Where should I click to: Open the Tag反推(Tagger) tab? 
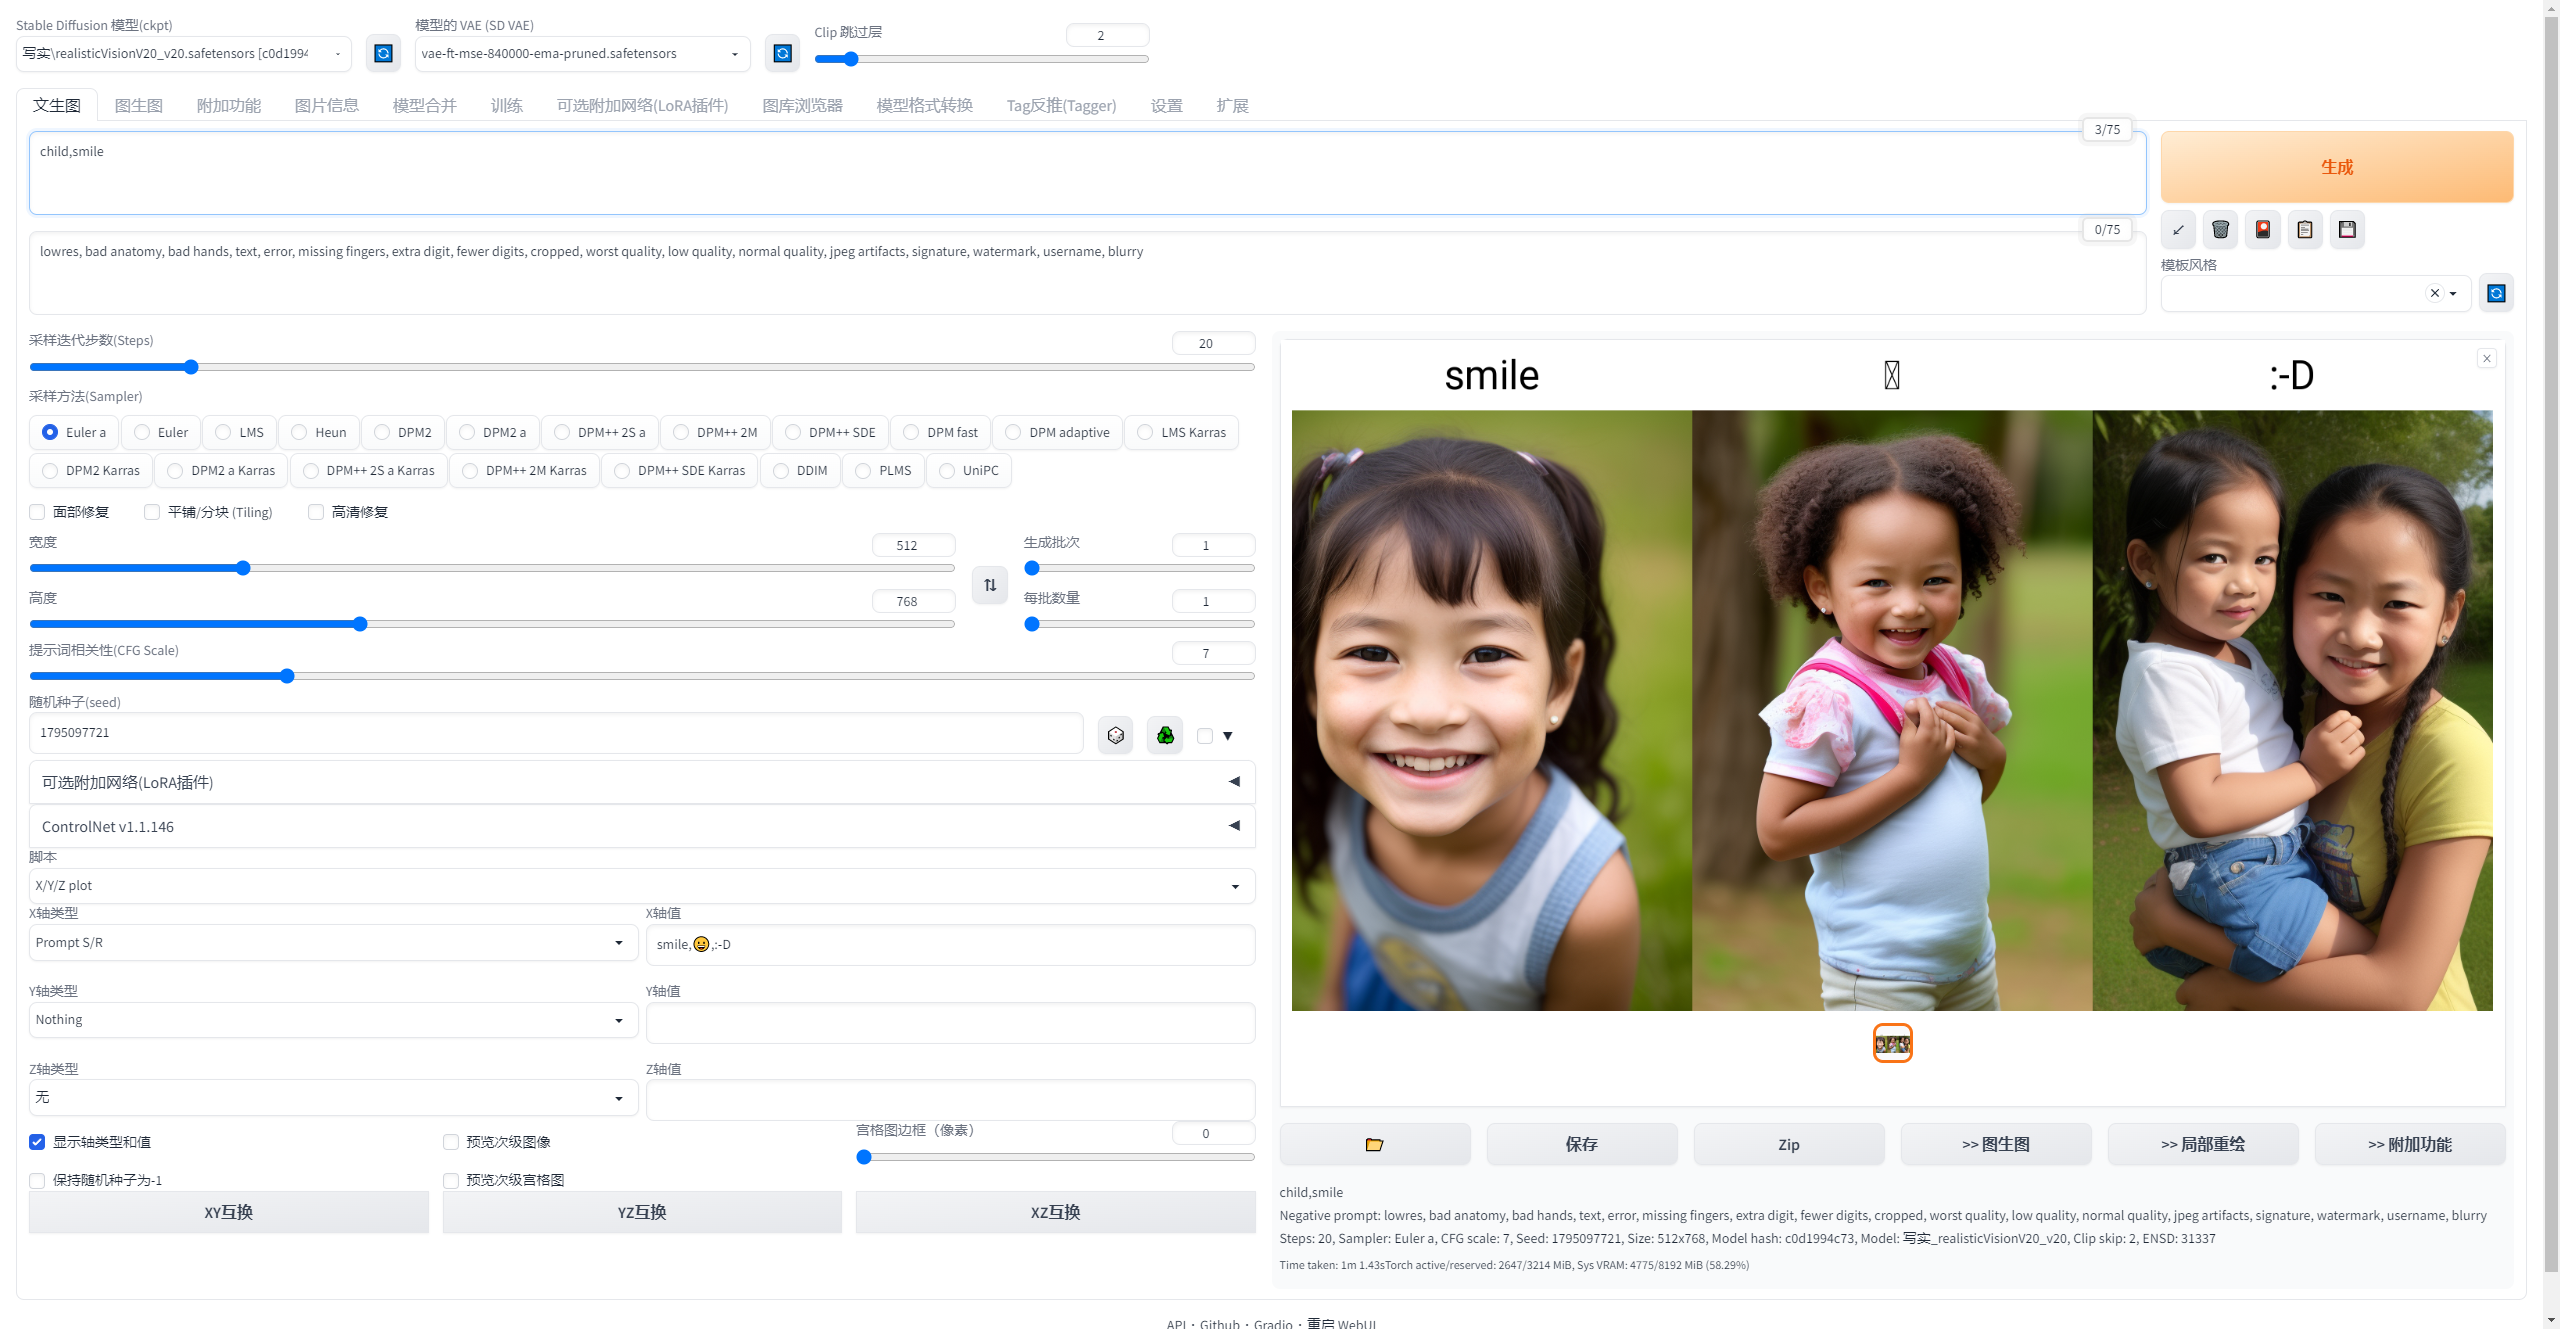click(x=1060, y=105)
